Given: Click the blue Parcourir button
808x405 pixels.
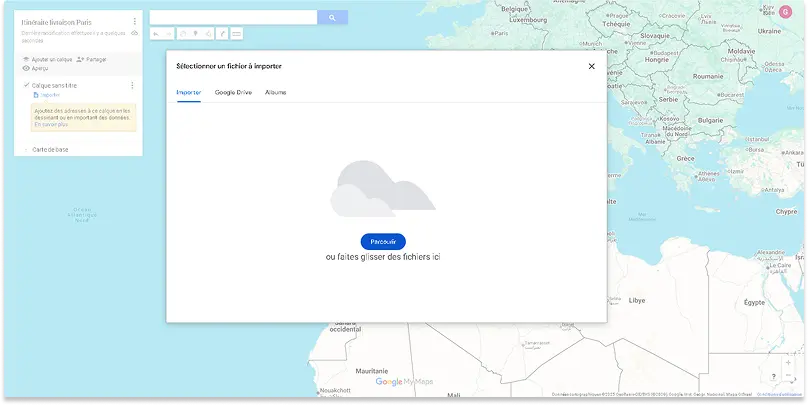Looking at the screenshot, I should 383,242.
